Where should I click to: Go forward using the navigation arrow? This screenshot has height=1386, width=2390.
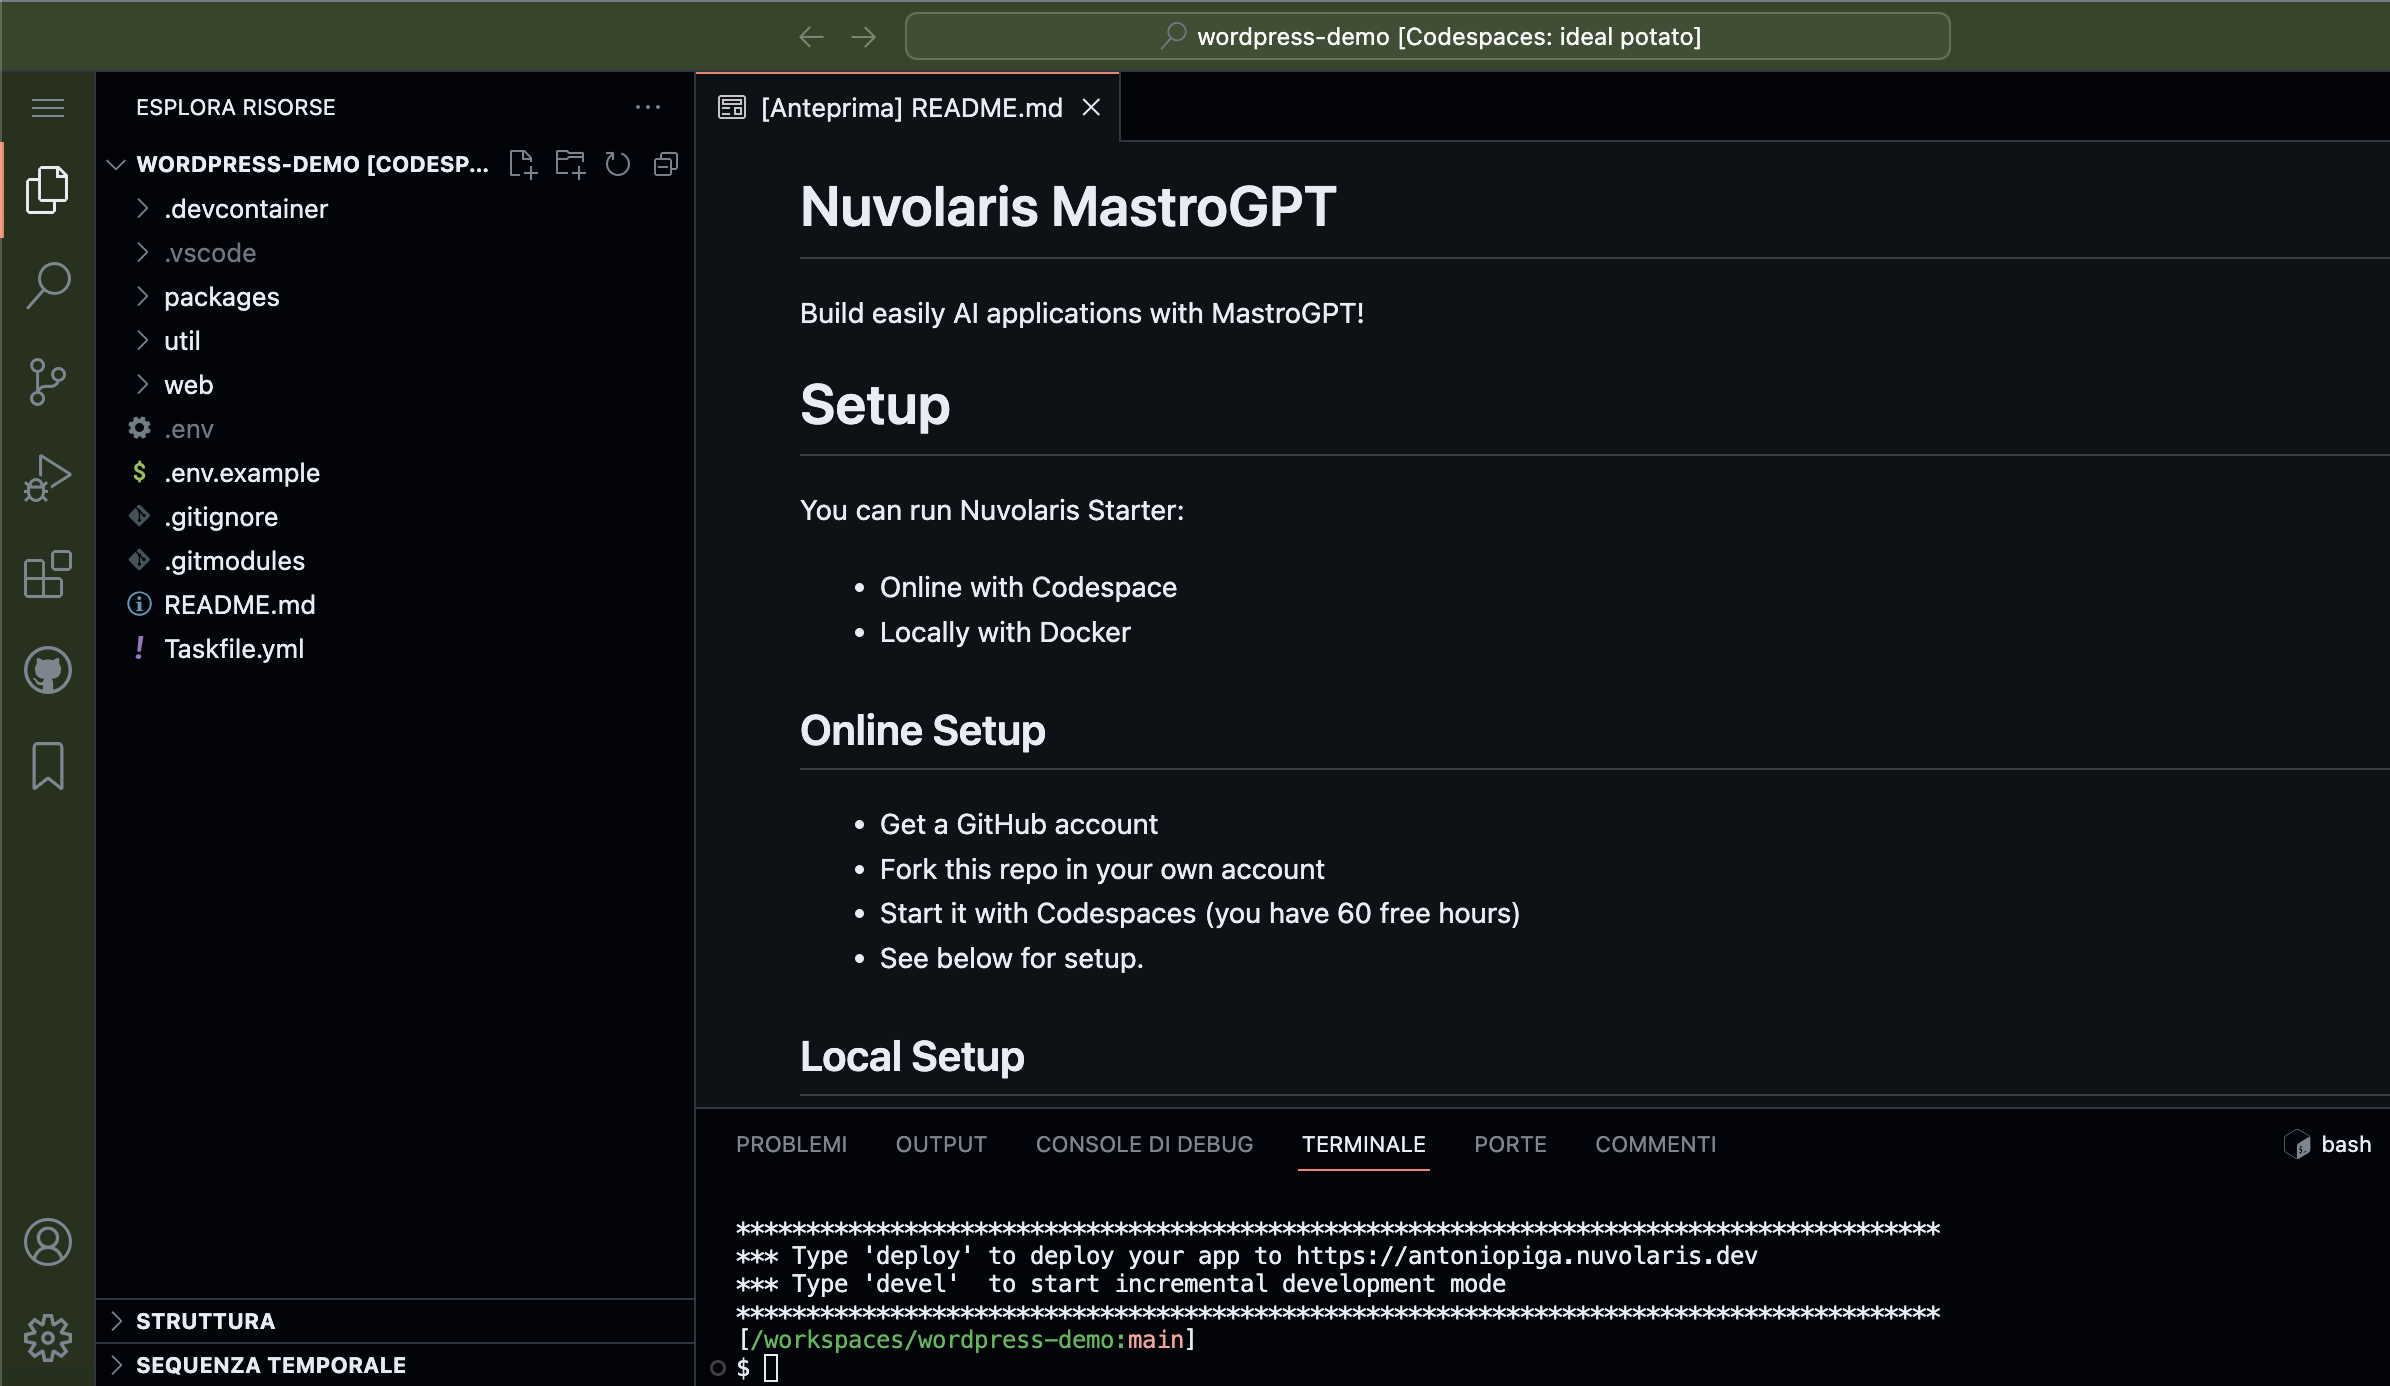[864, 37]
